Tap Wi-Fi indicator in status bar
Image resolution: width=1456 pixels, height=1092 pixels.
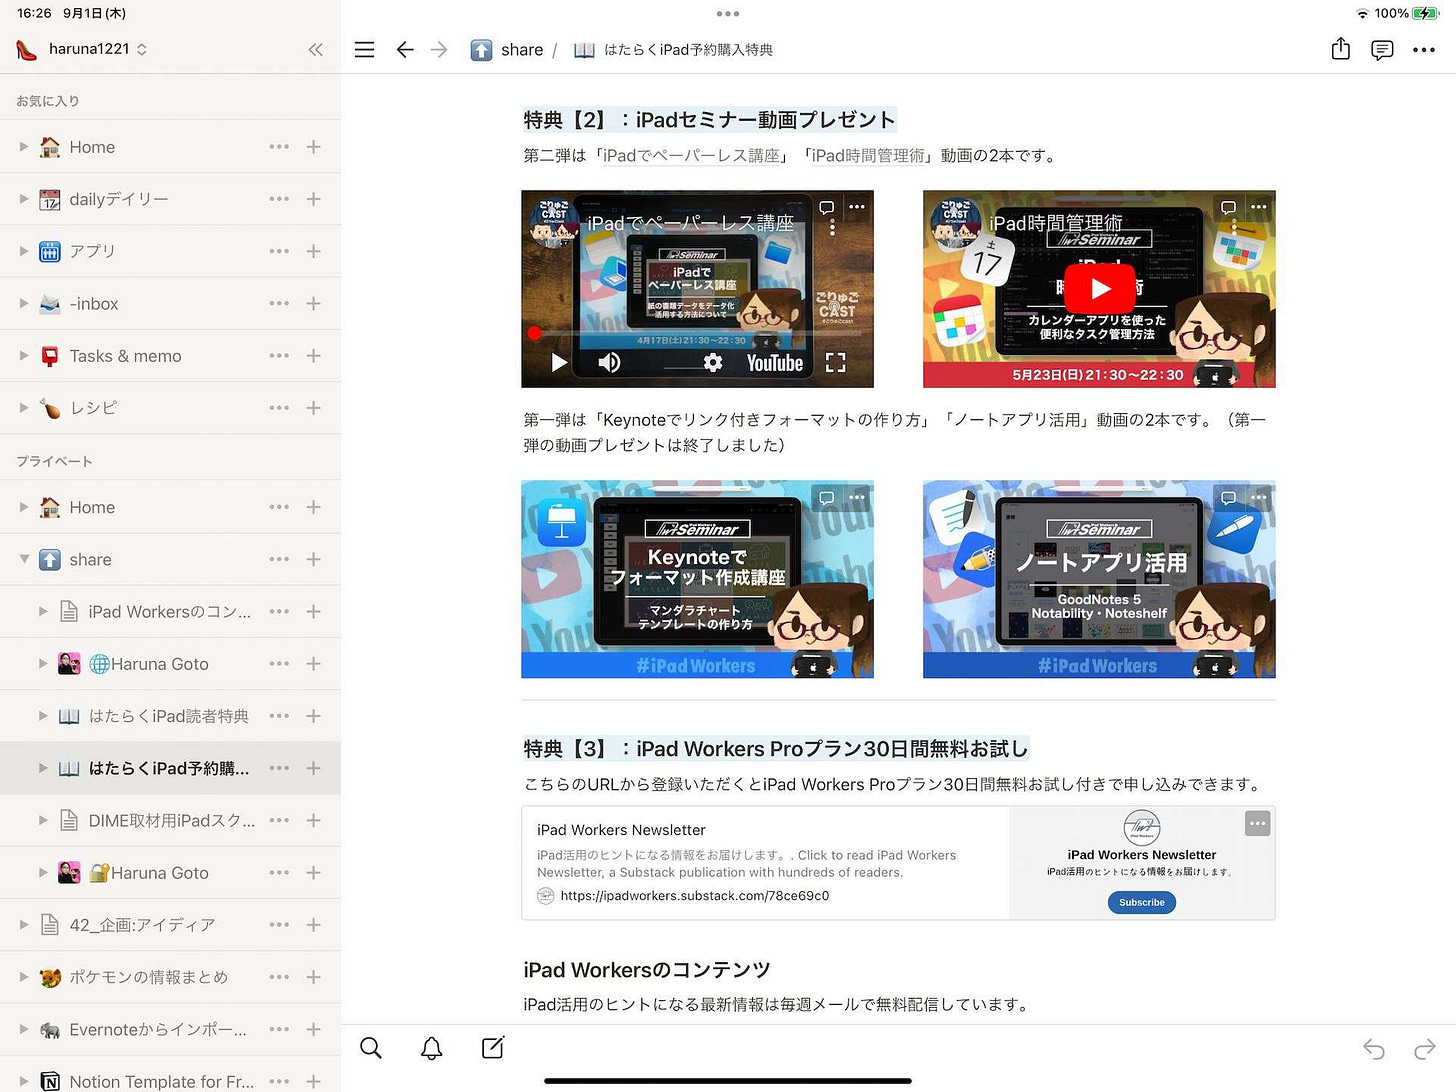(1362, 13)
